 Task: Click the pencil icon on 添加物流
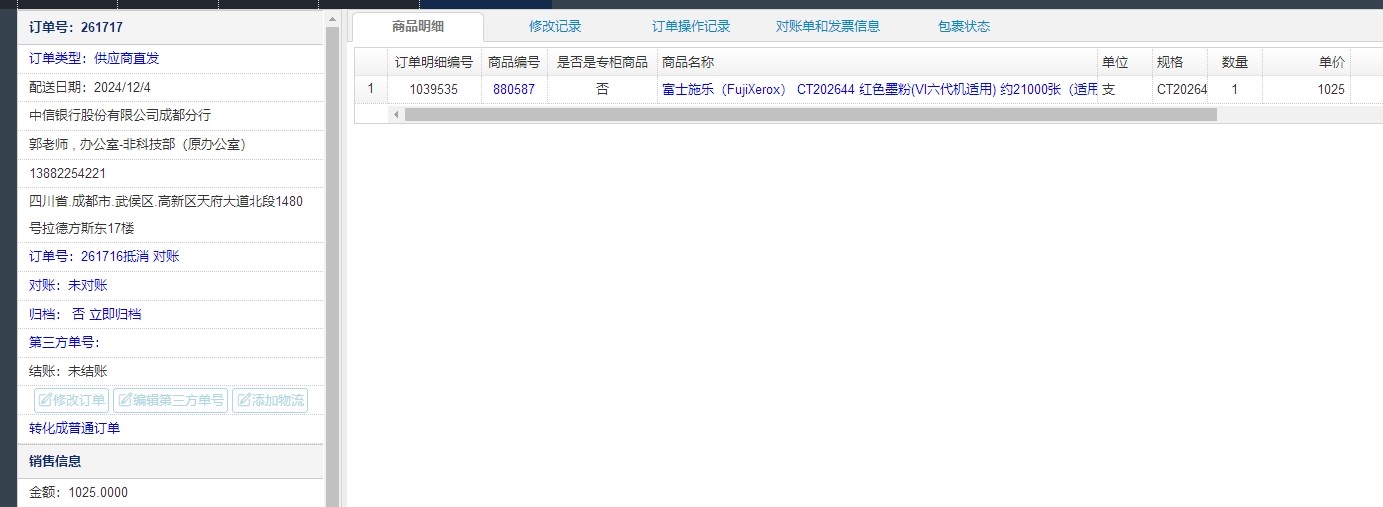(x=244, y=400)
